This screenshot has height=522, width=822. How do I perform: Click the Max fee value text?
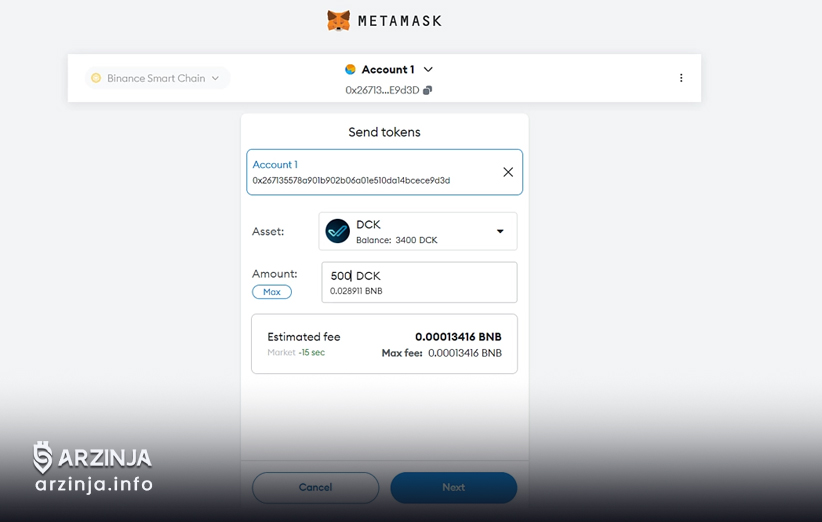441,353
